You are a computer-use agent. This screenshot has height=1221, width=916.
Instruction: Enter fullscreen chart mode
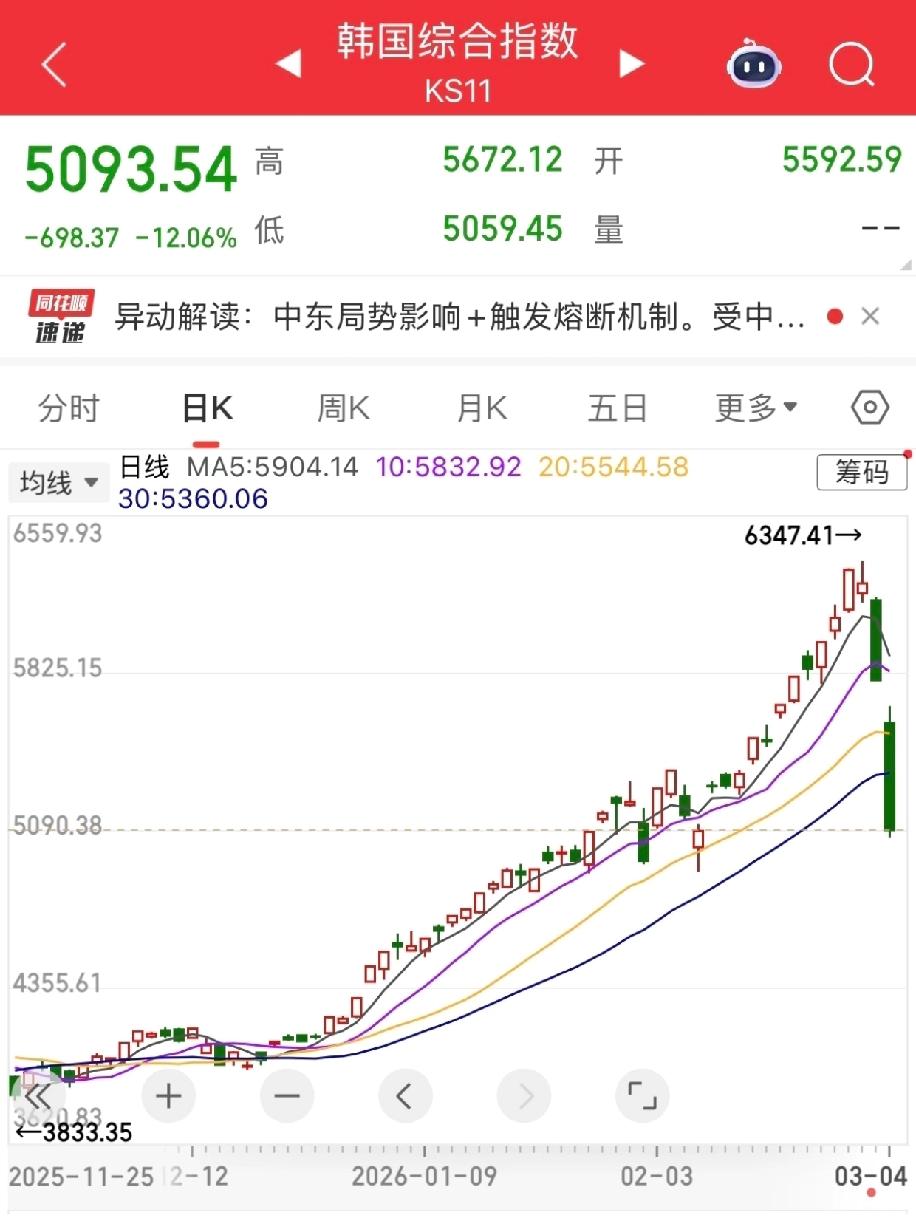point(642,1096)
